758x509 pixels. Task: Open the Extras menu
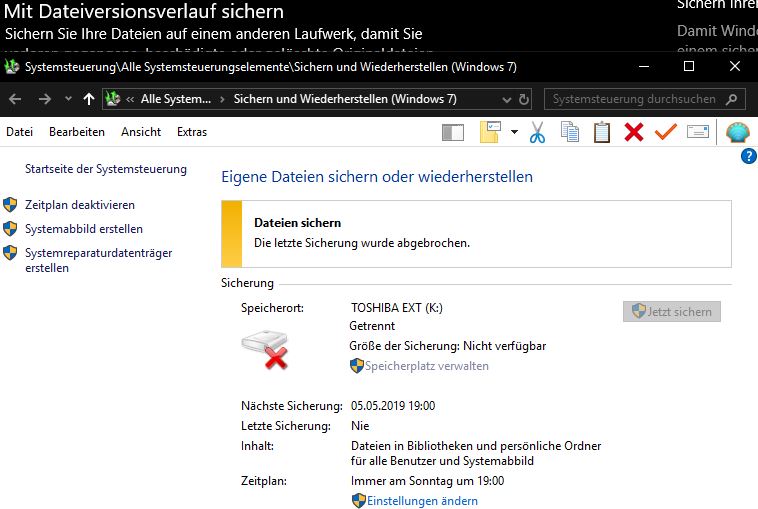coord(192,132)
